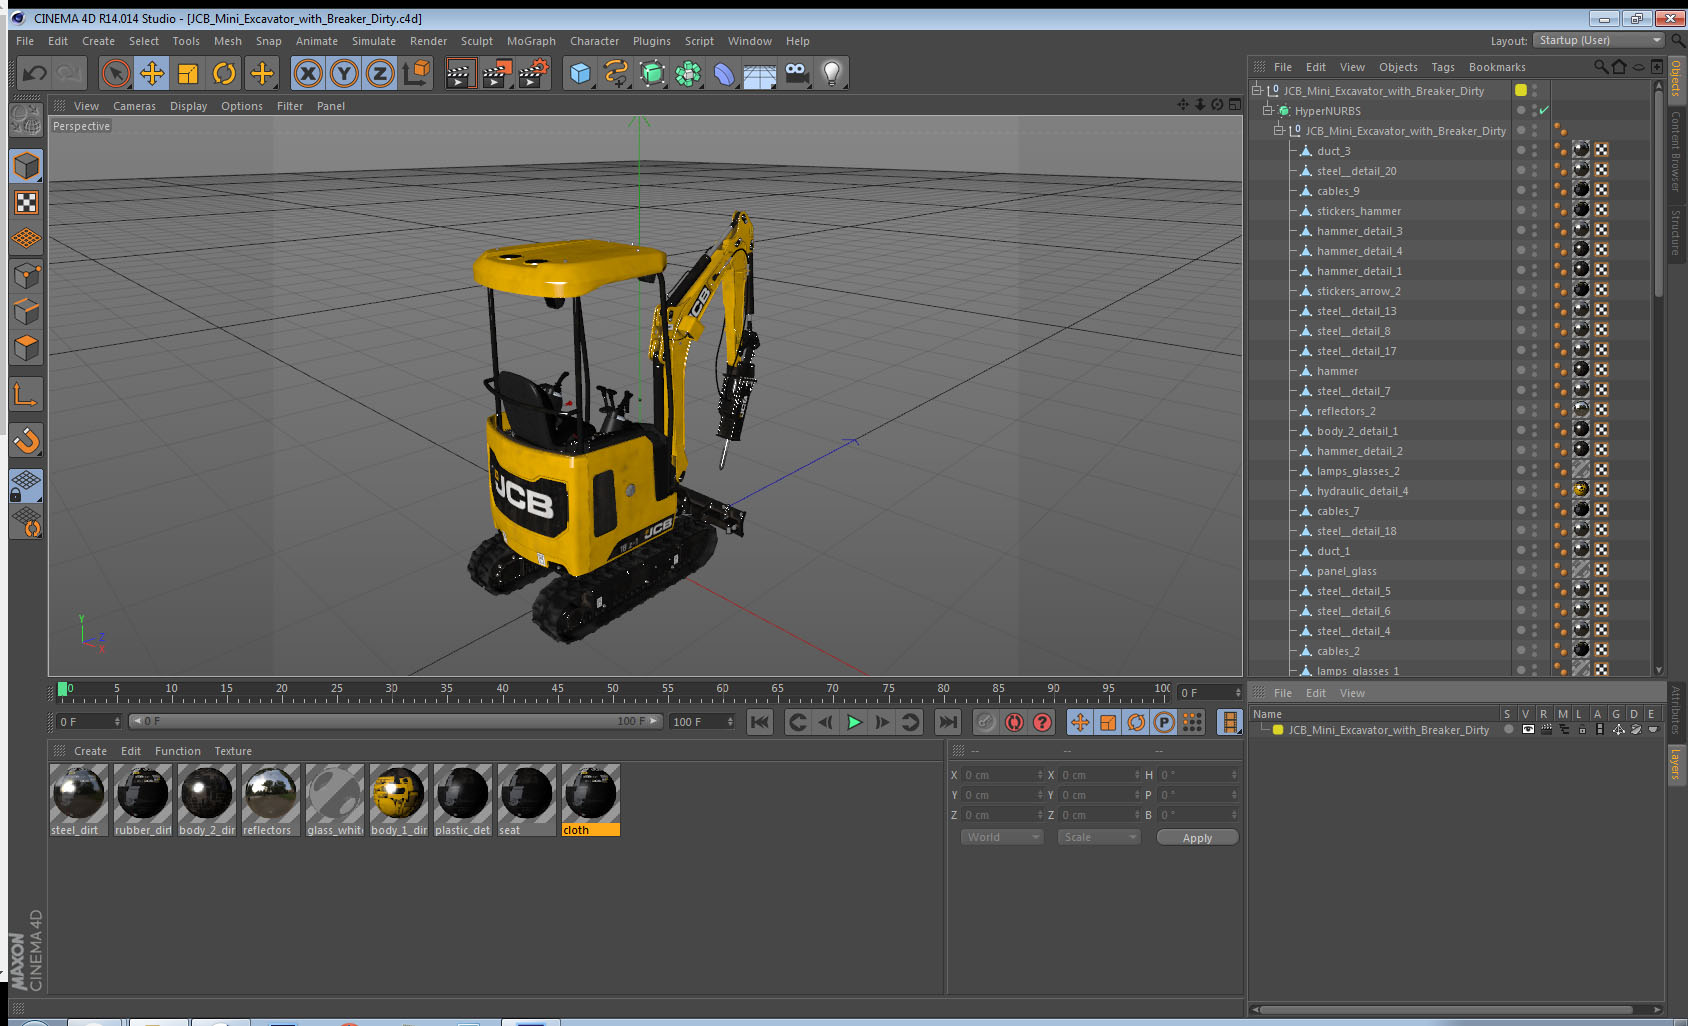Click the Undo arrow icon
The width and height of the screenshot is (1688, 1026).
[35, 73]
